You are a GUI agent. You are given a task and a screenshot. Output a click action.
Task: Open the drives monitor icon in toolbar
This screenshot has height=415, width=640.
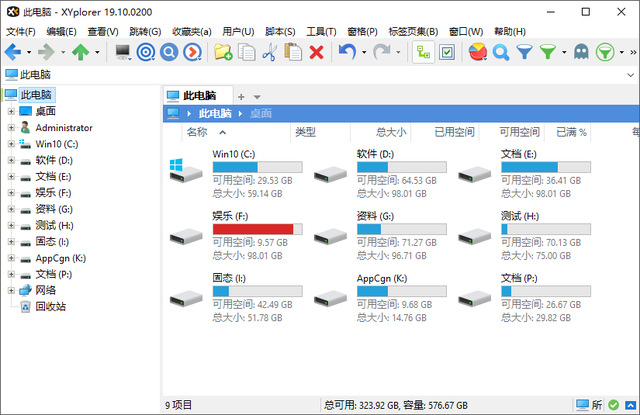click(122, 52)
